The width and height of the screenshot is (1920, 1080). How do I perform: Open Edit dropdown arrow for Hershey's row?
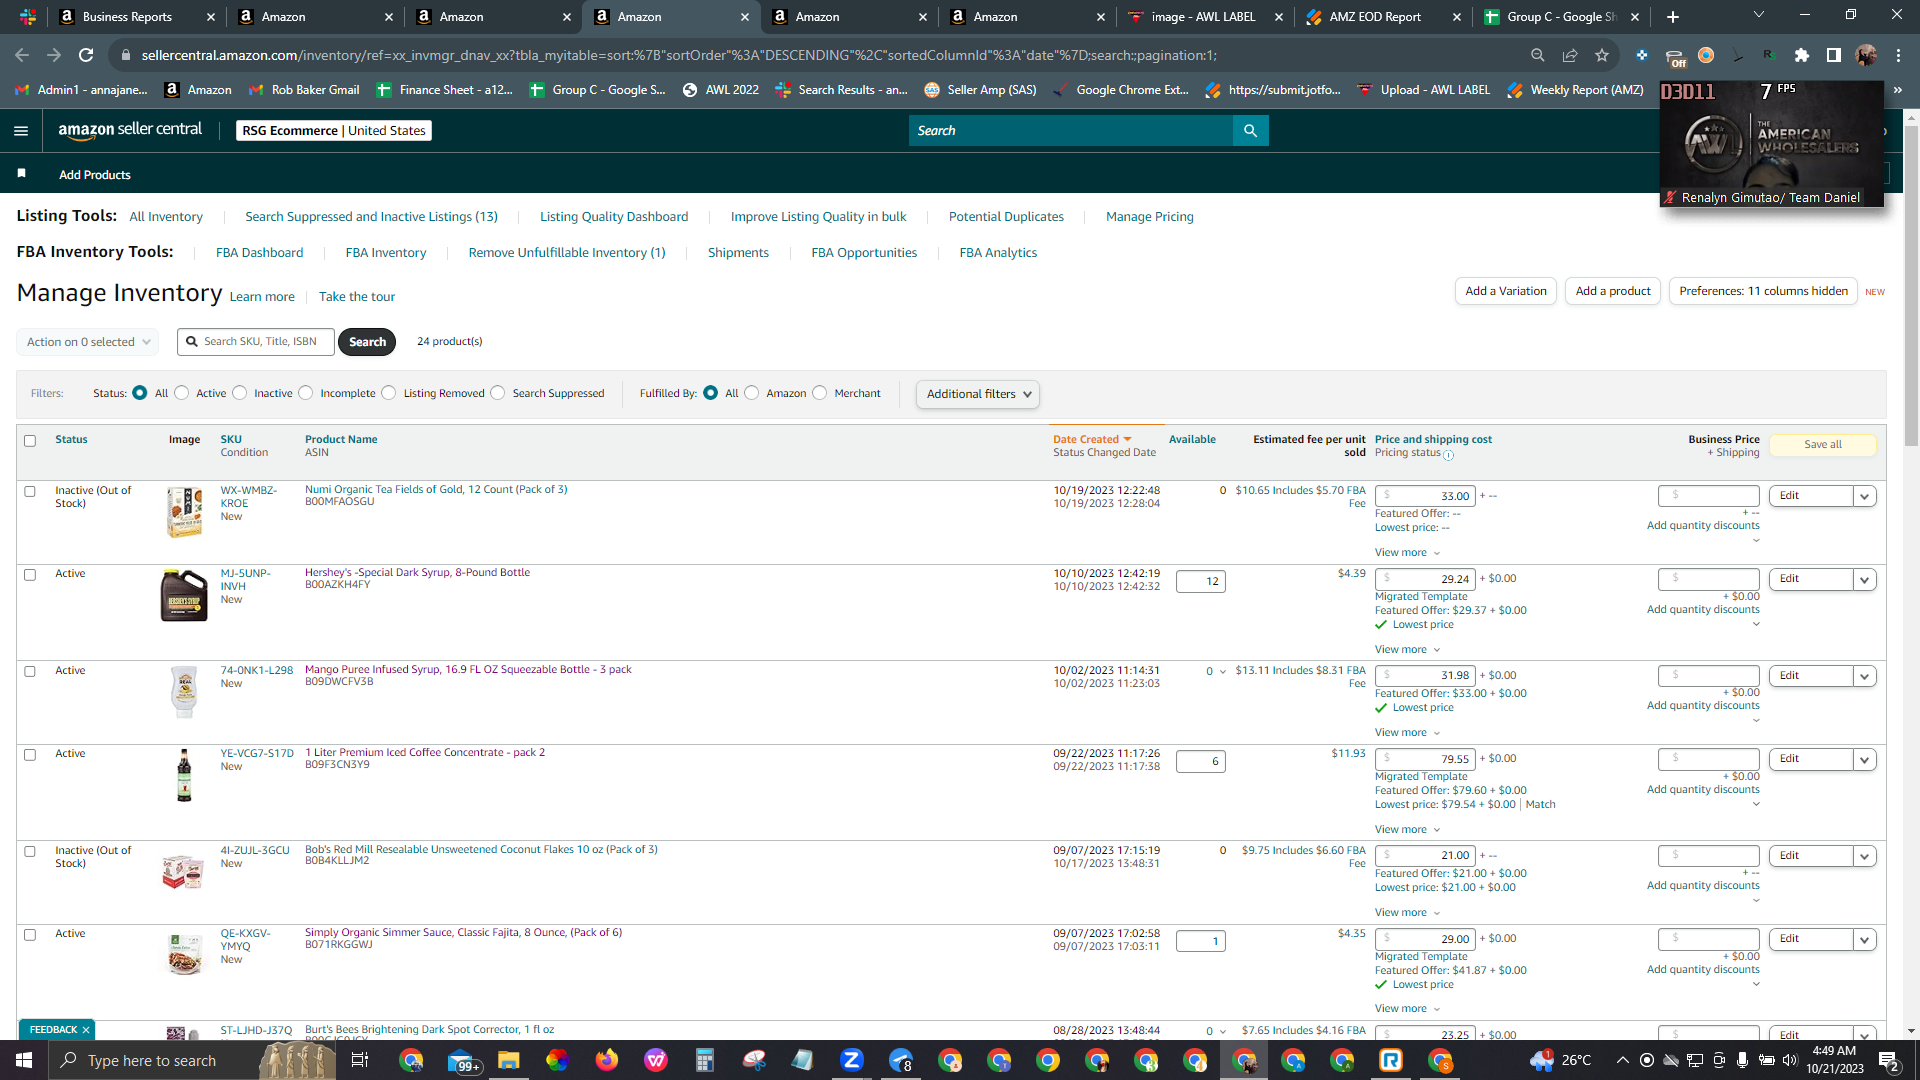pos(1864,580)
